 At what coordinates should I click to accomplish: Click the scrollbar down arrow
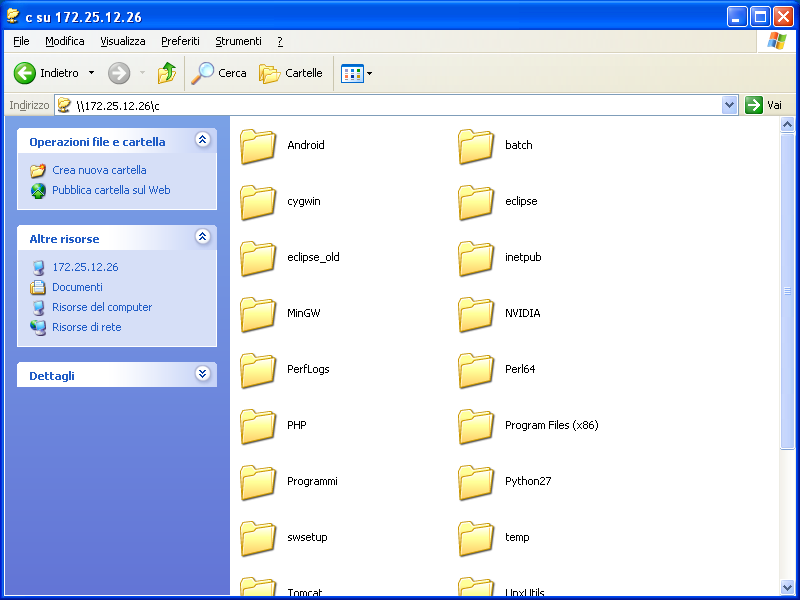tap(787, 587)
